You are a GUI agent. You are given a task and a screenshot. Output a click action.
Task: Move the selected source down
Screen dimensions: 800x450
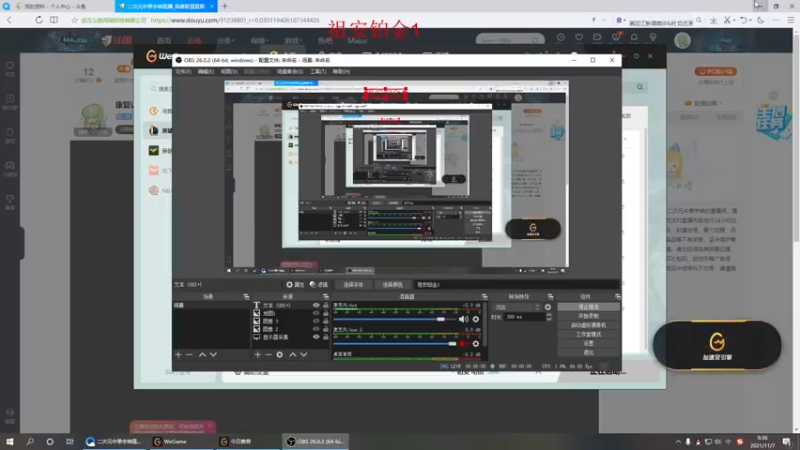pyautogui.click(x=304, y=354)
